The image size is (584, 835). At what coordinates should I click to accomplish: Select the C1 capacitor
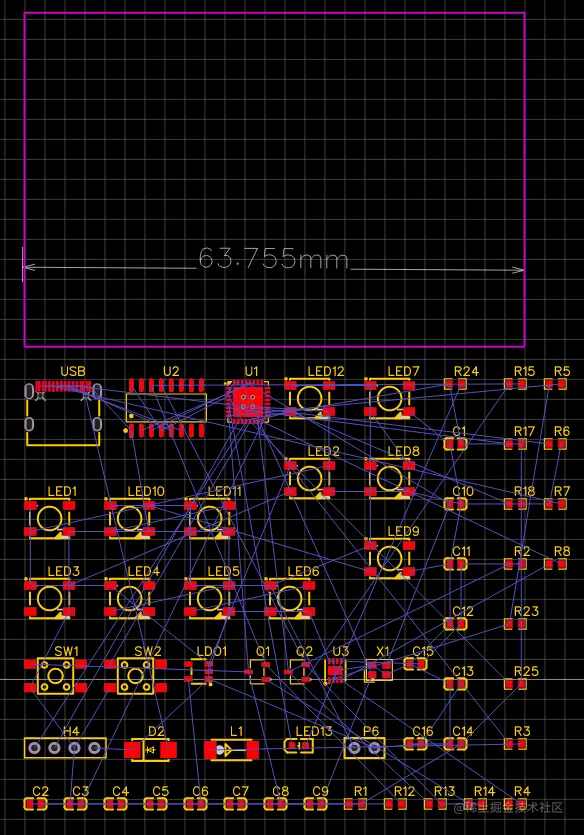pyautogui.click(x=456, y=444)
